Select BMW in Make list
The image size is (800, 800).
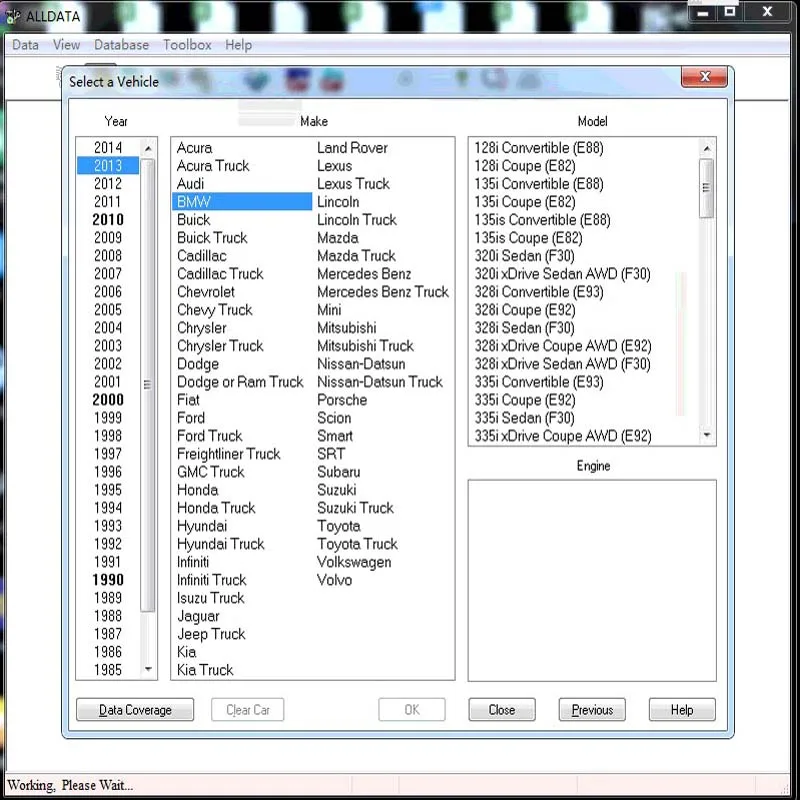click(x=242, y=202)
